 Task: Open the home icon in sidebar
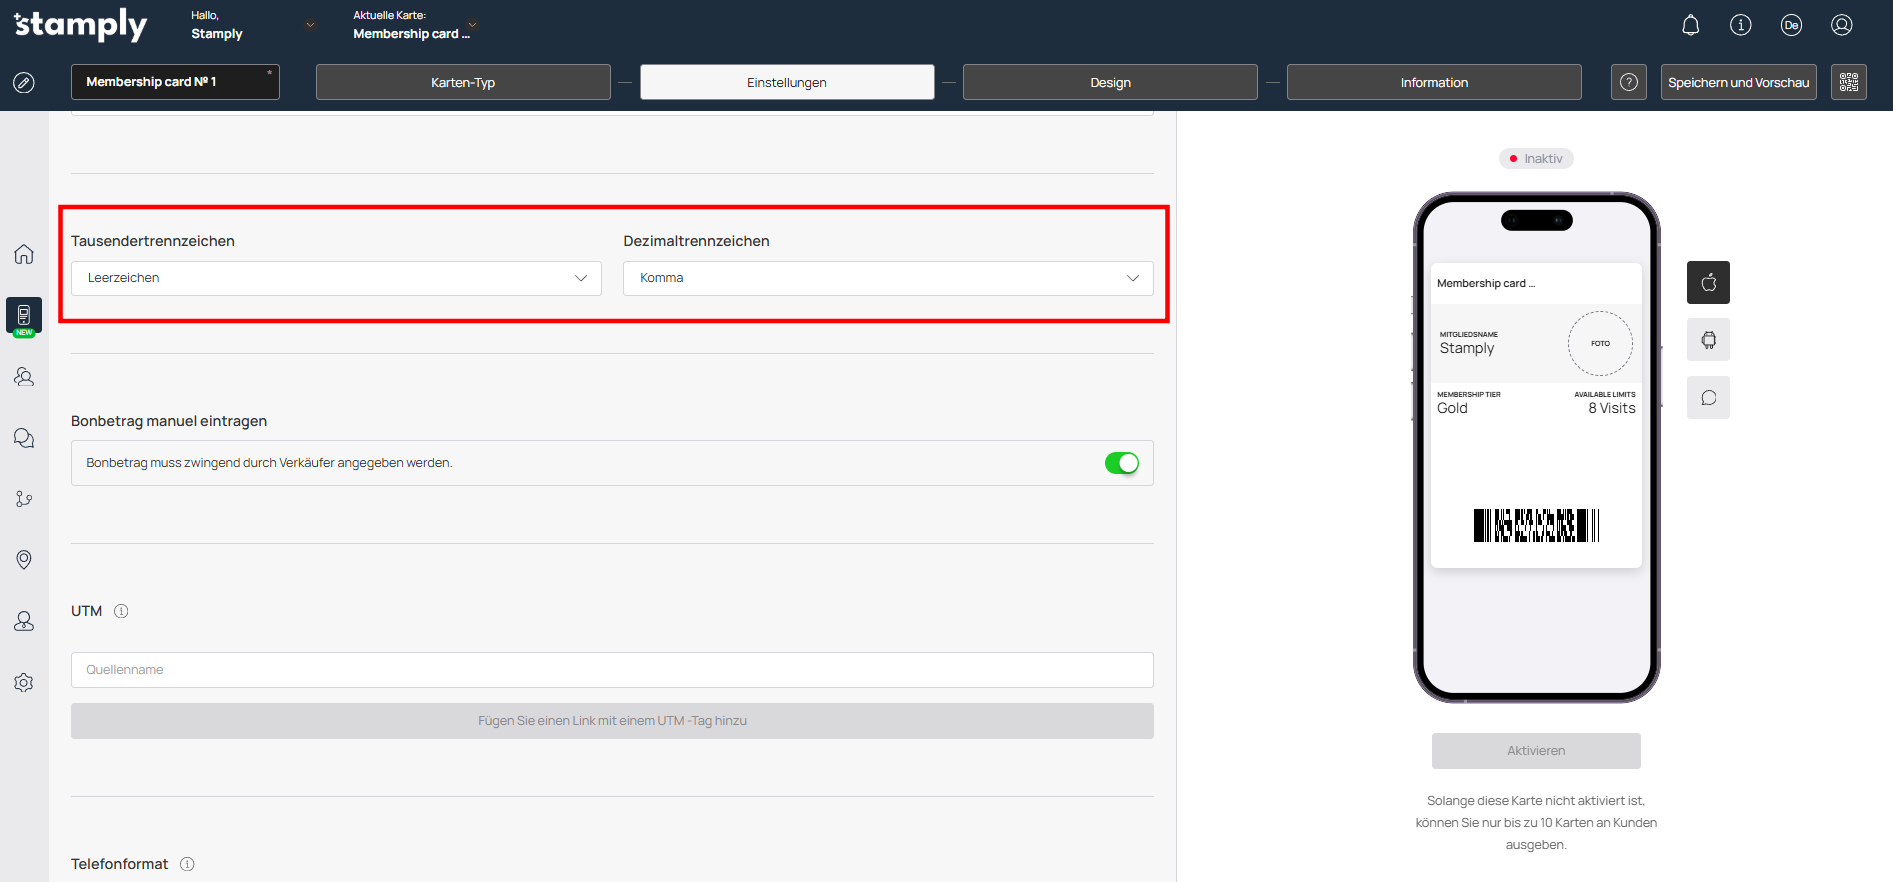coord(24,254)
